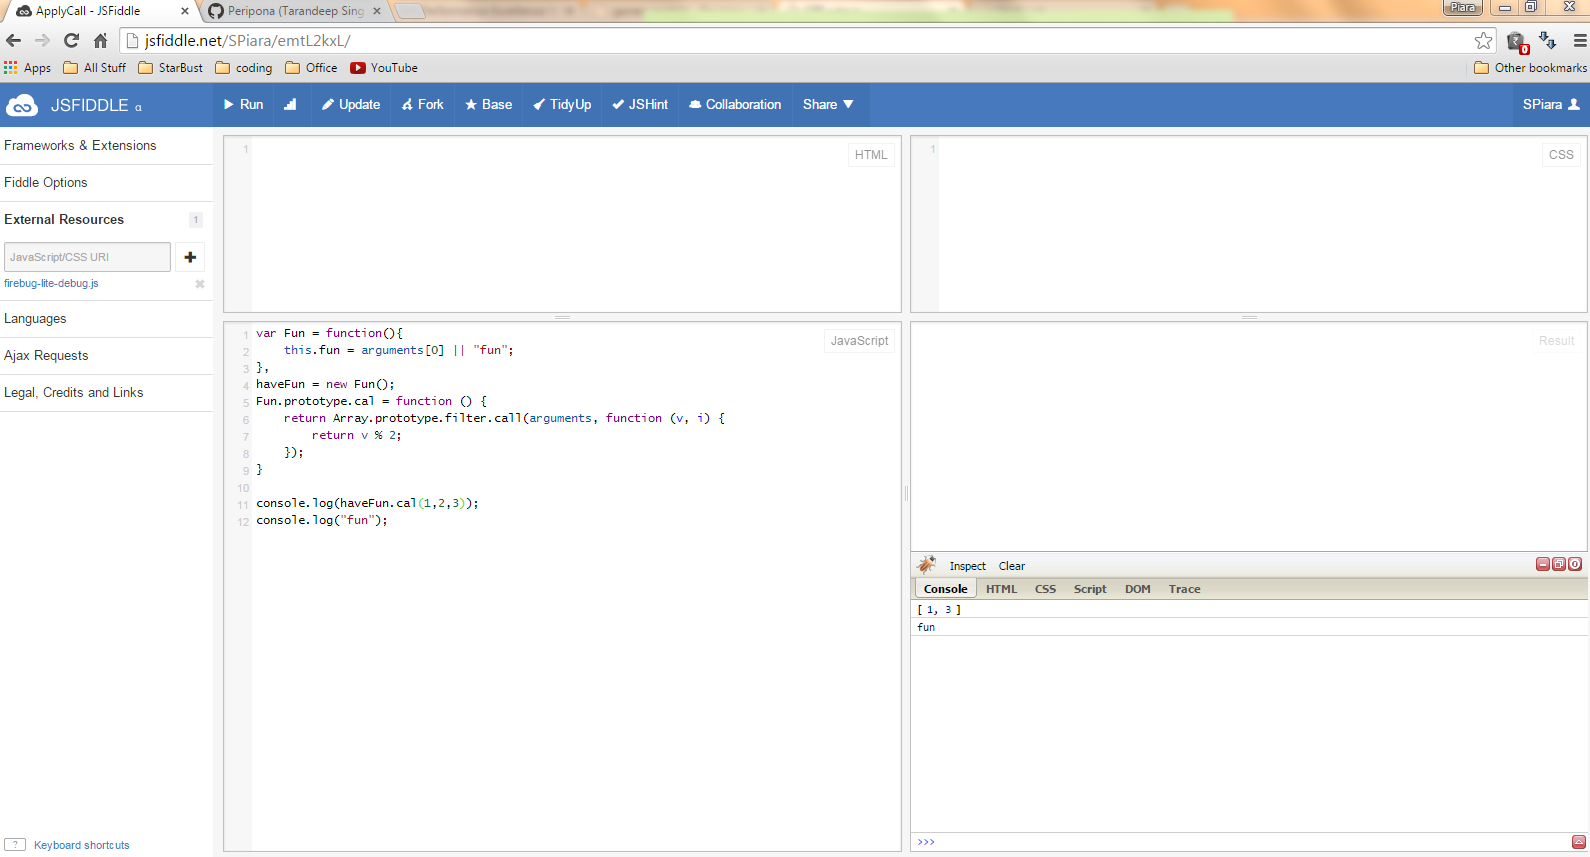The width and height of the screenshot is (1590, 857).
Task: Add external resource with plus button
Action: (190, 257)
